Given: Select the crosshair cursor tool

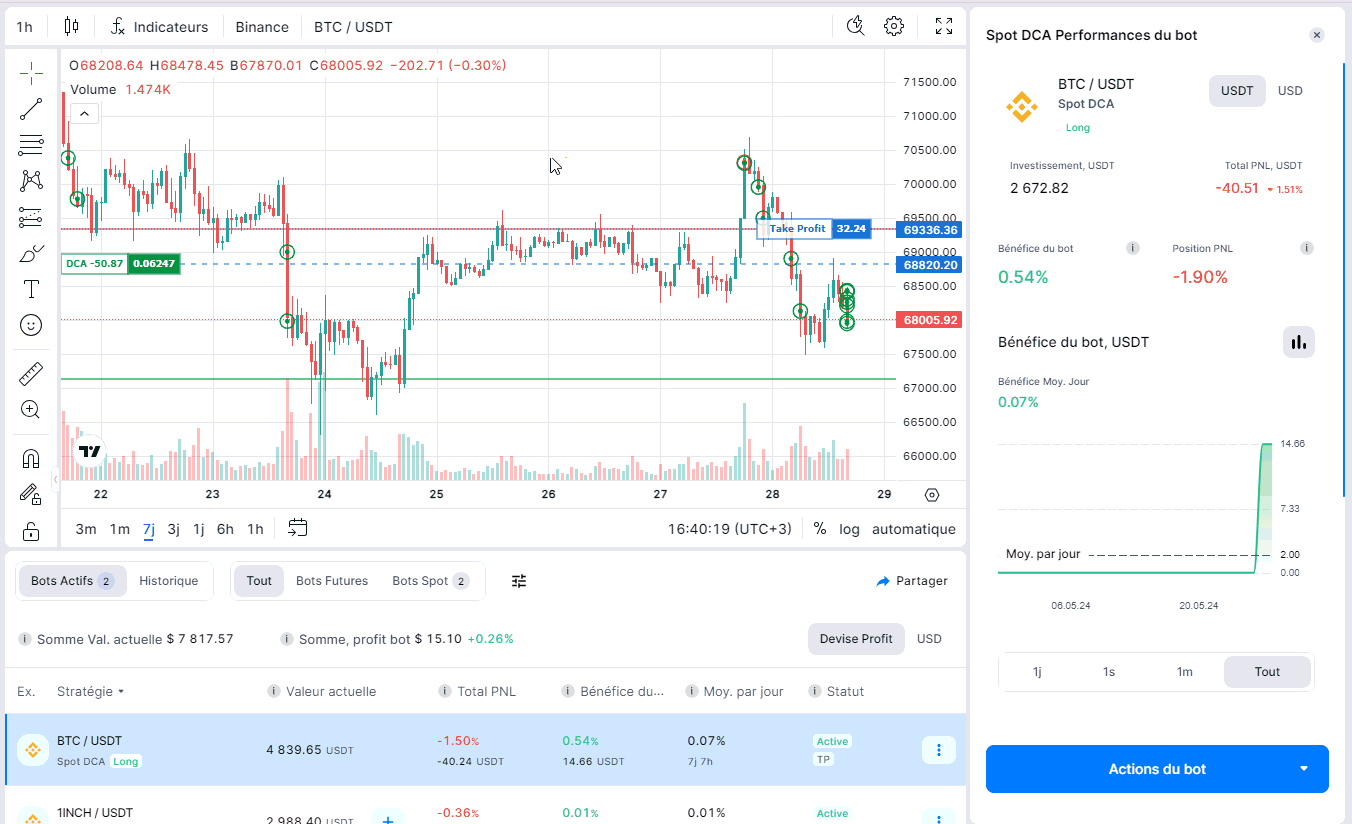Looking at the screenshot, I should tap(31, 73).
